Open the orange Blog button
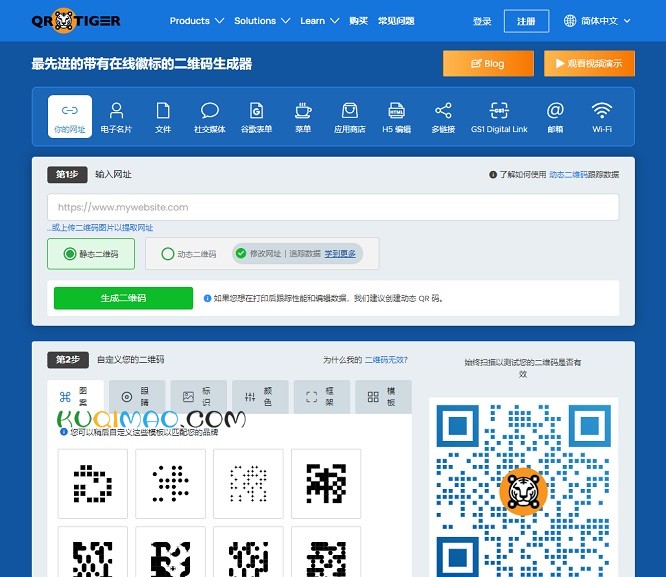 click(488, 64)
